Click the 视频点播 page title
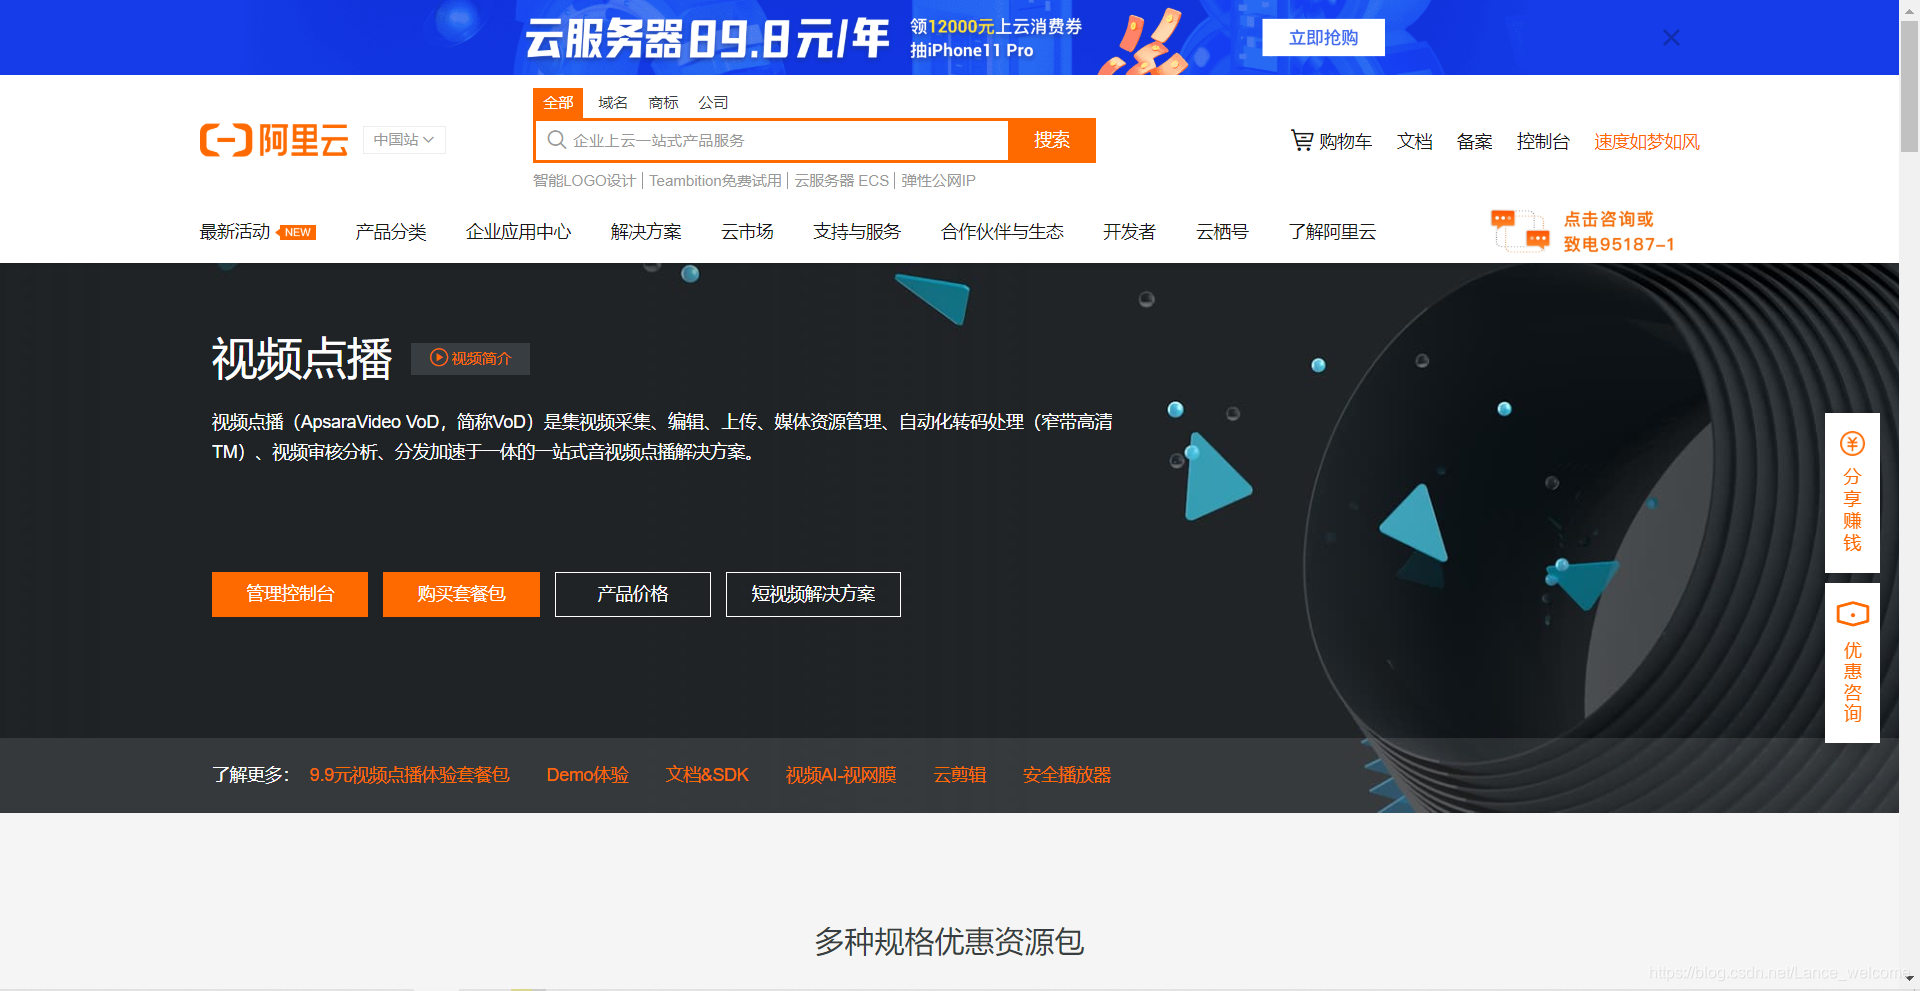Screen dimensions: 1920x991 tap(302, 359)
